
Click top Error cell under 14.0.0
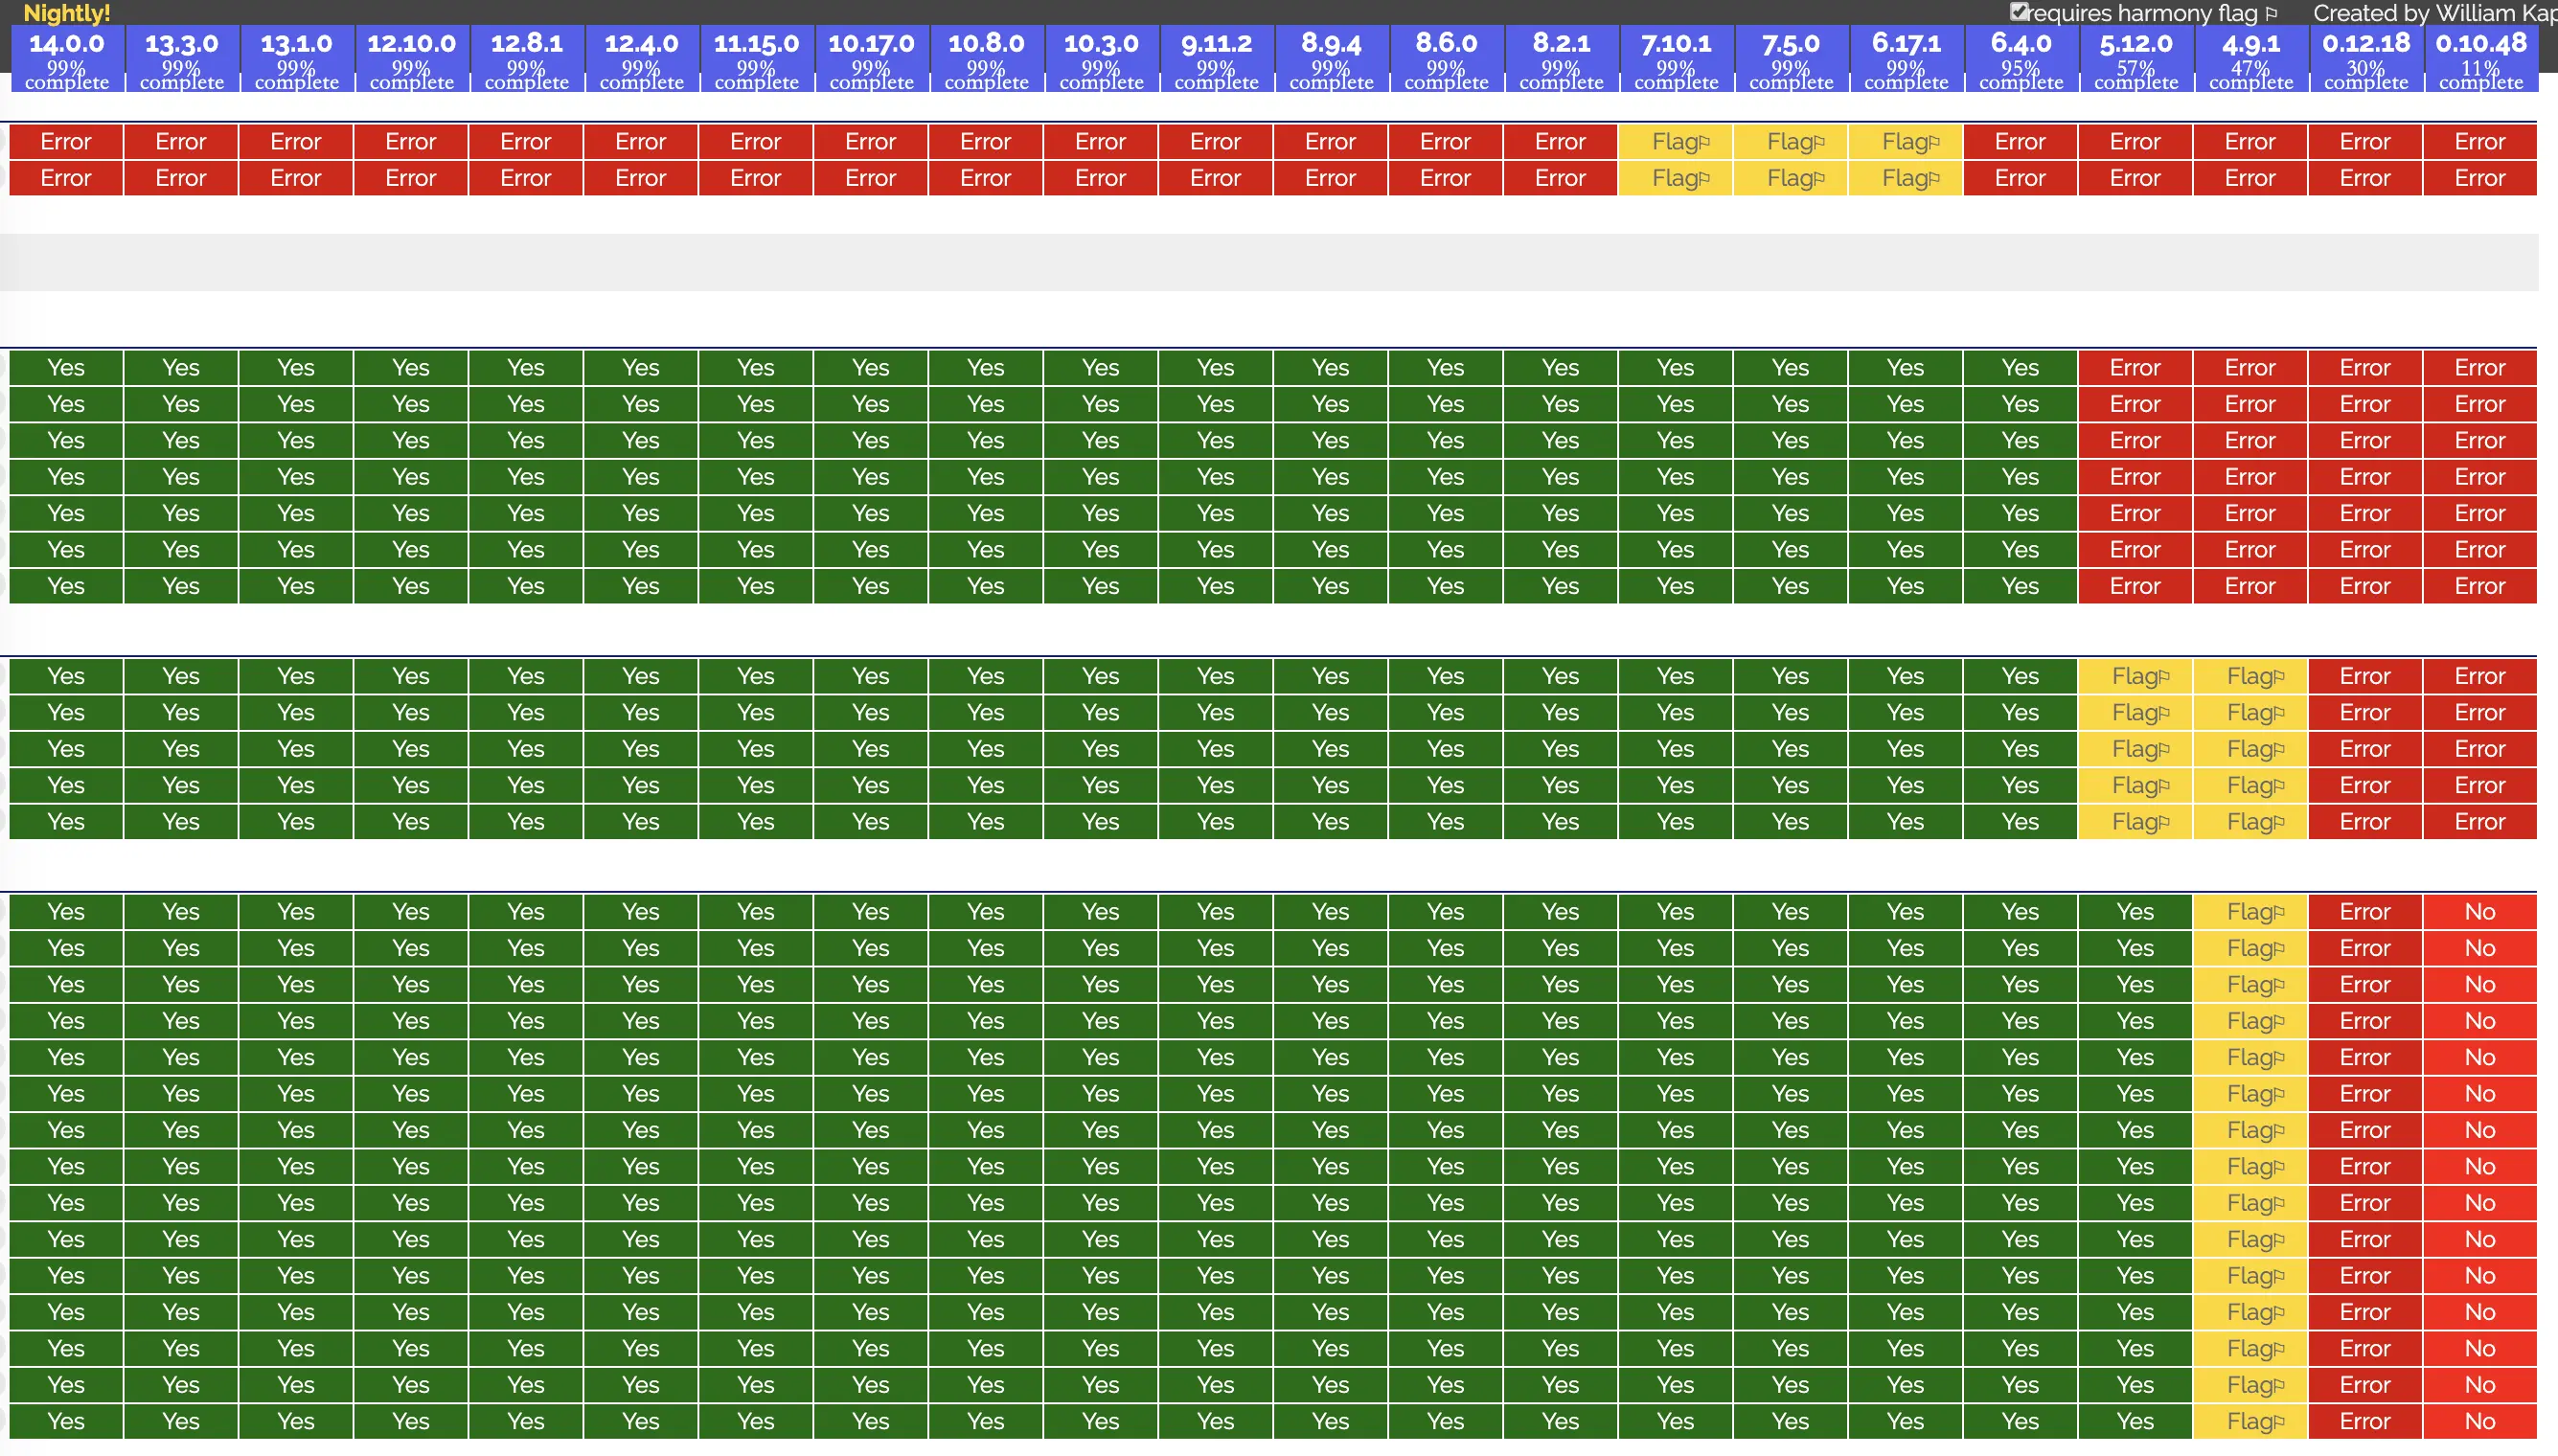[x=66, y=142]
